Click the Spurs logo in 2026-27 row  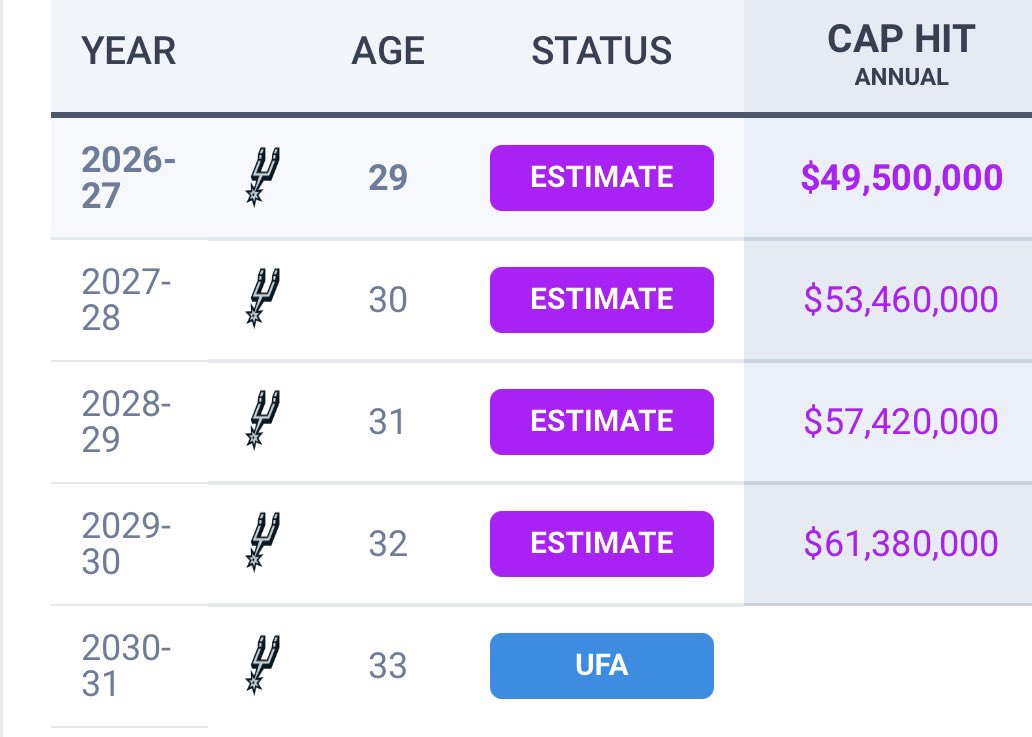click(x=263, y=176)
